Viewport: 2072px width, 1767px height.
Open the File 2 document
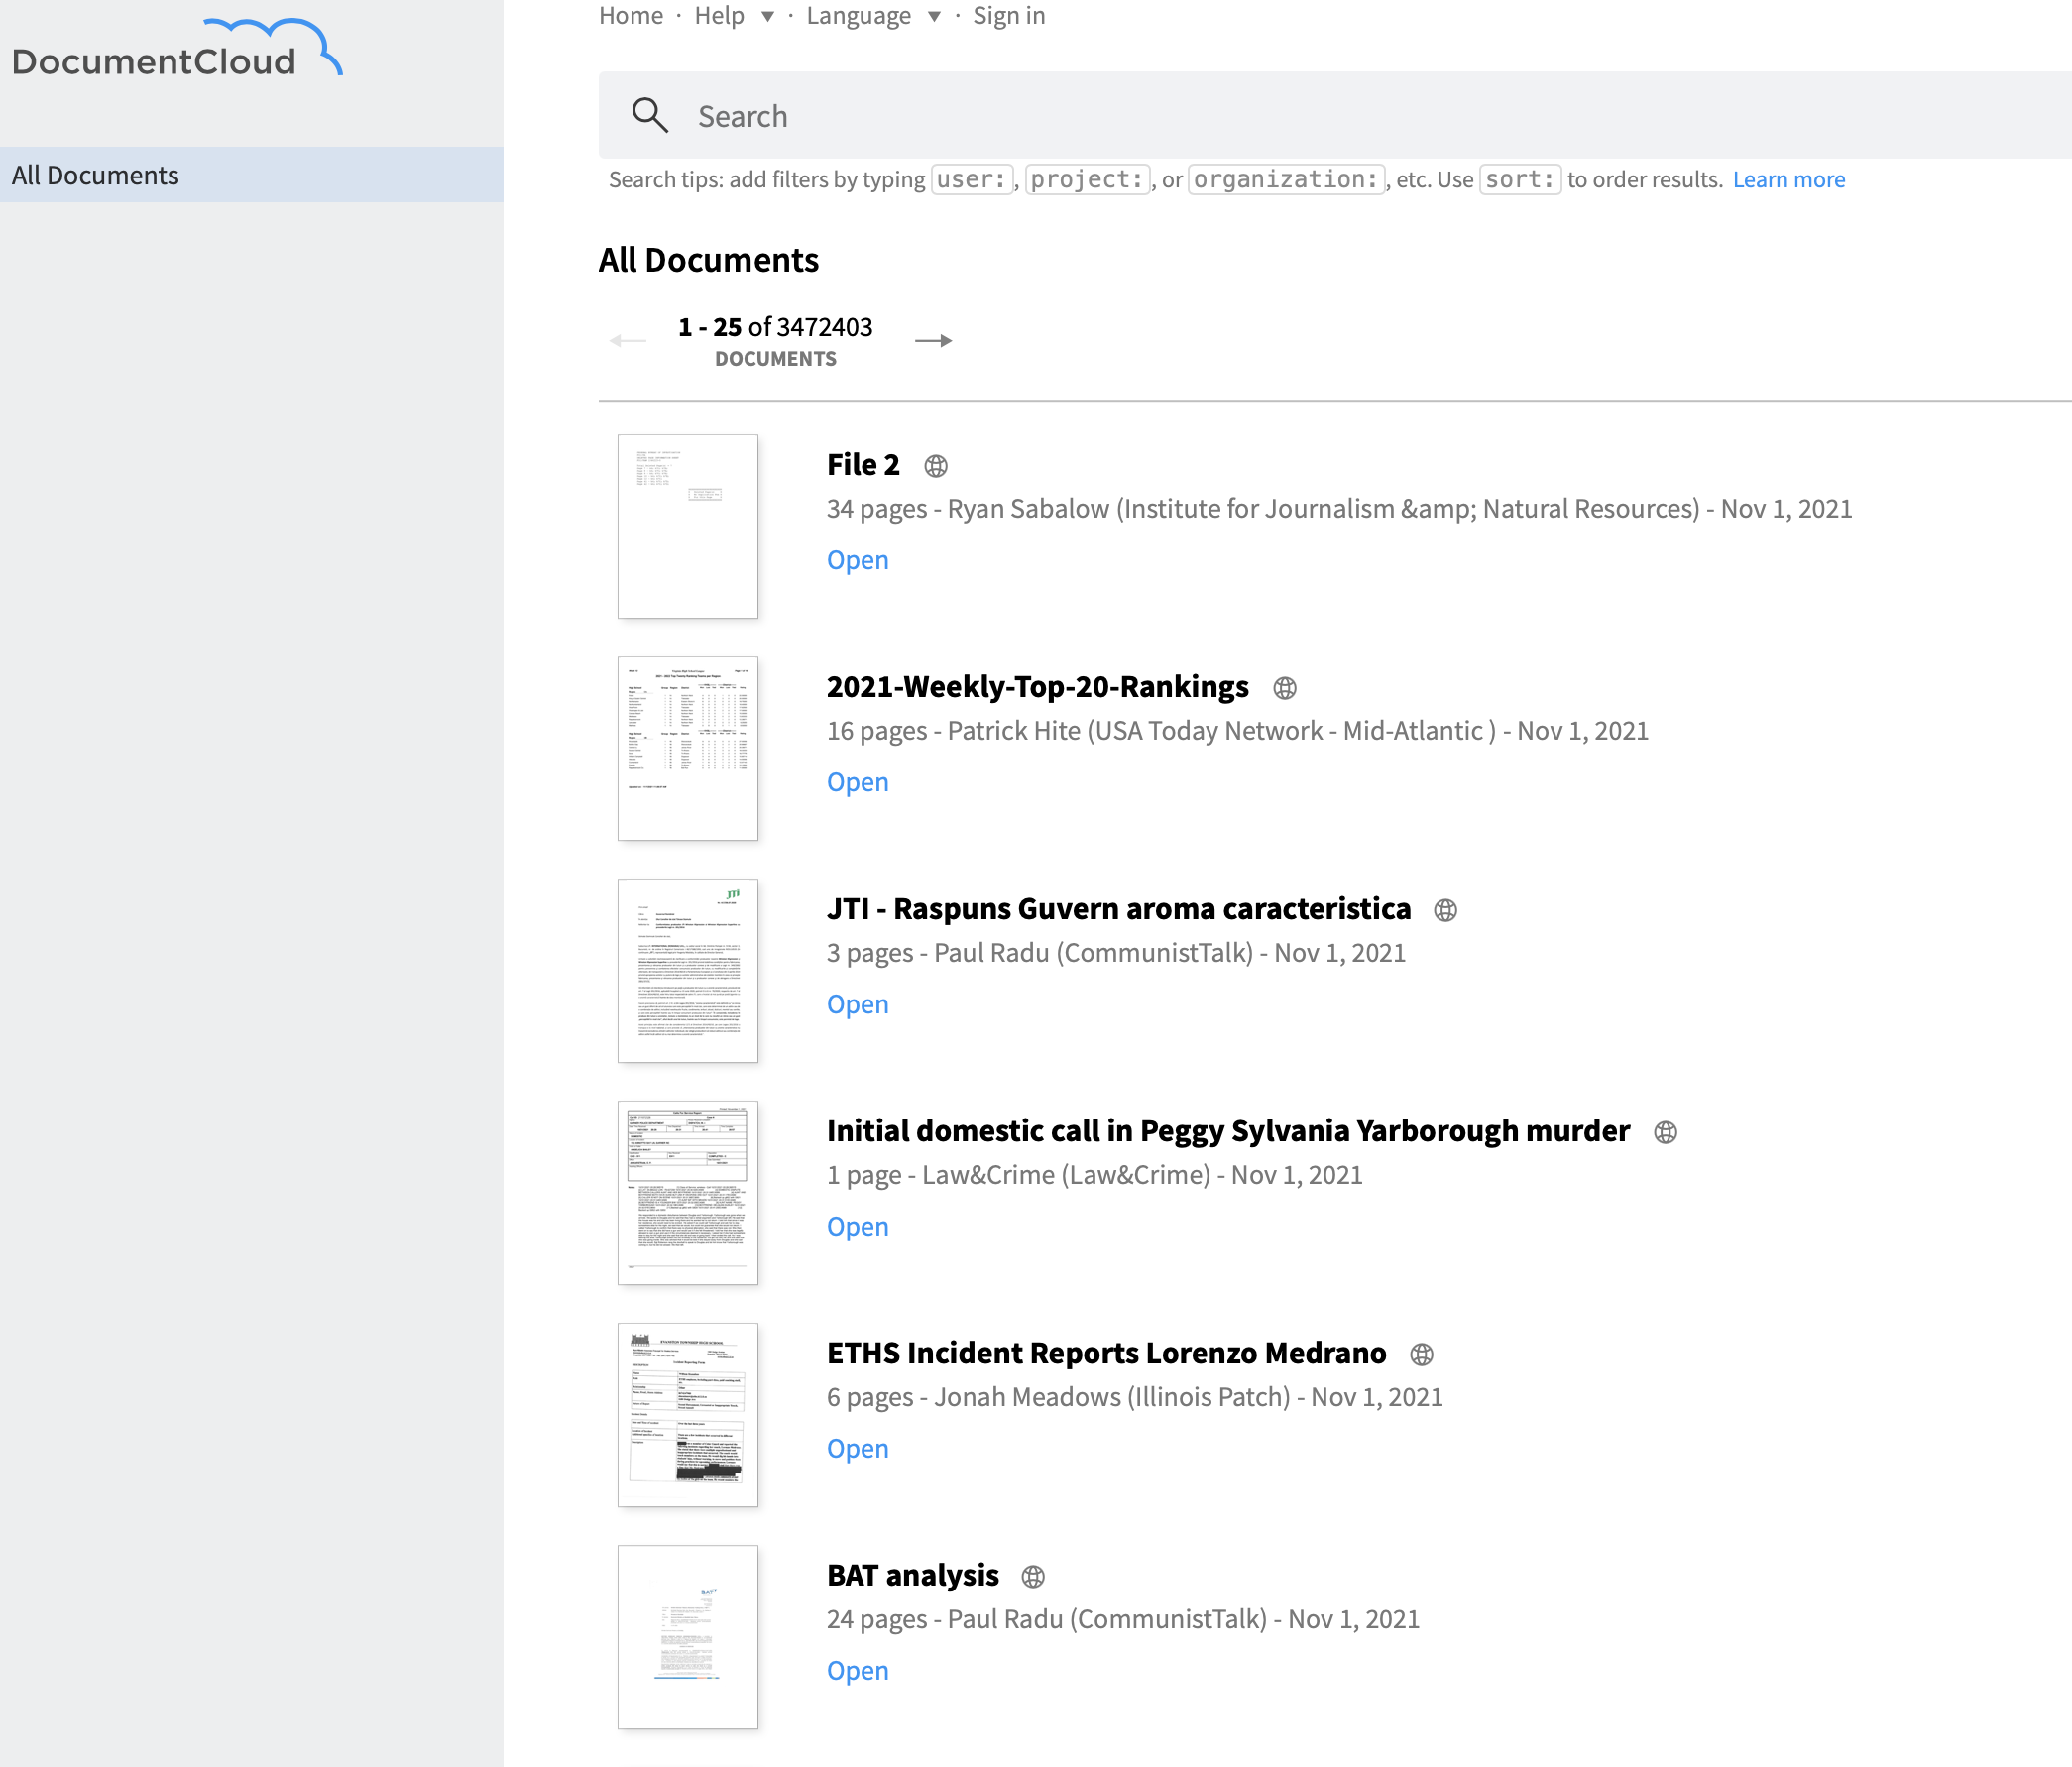[x=858, y=560]
